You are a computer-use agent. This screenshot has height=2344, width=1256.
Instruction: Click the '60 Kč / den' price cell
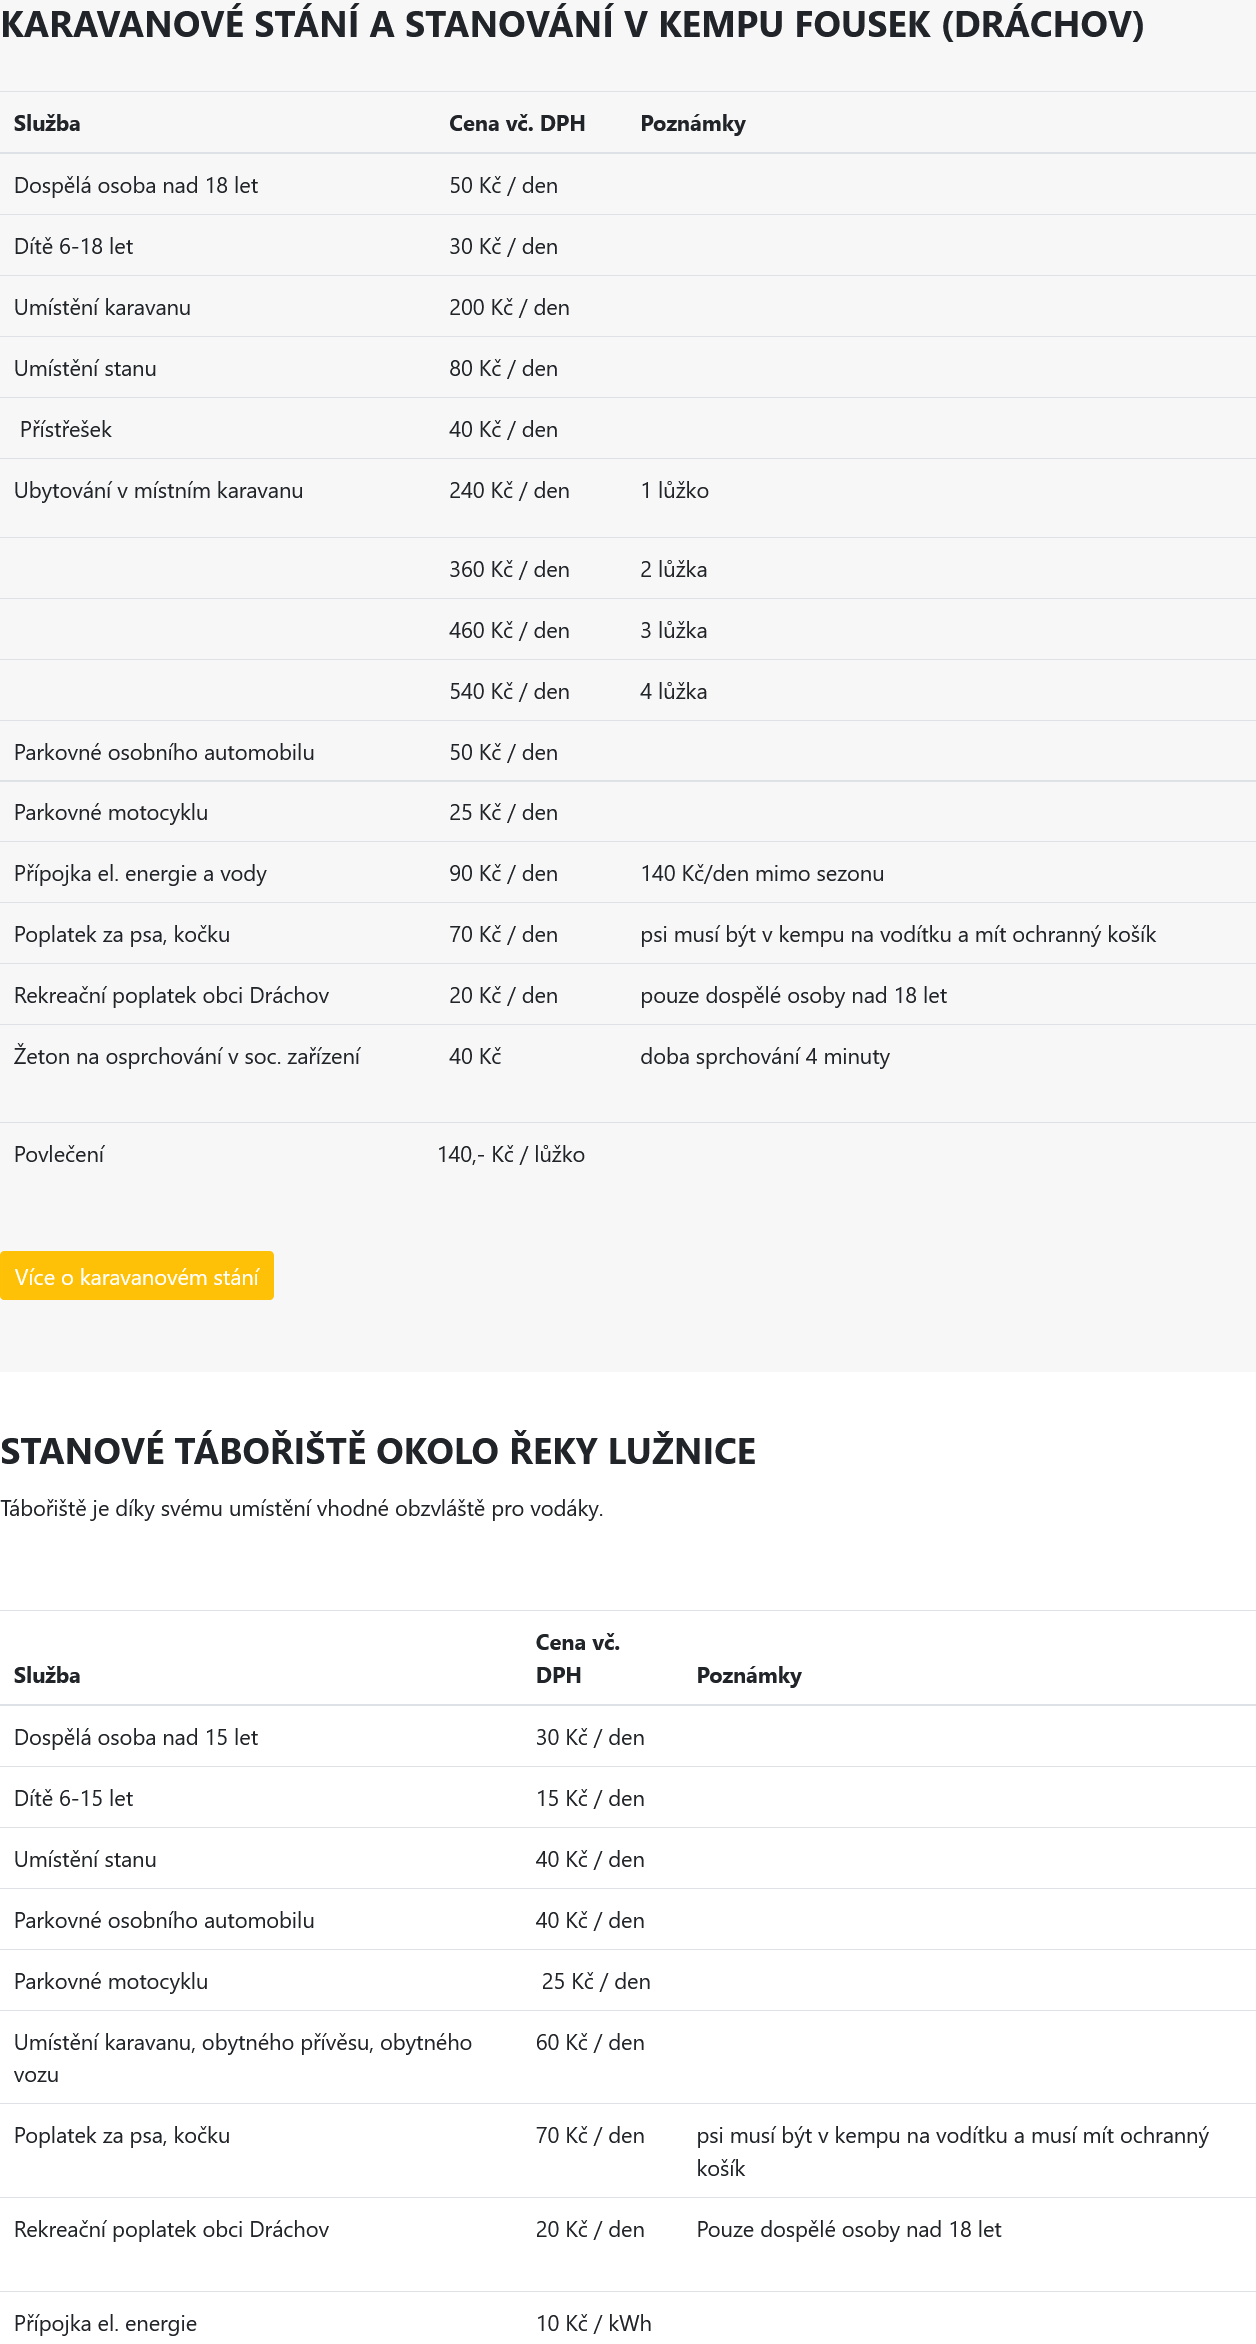tap(590, 2042)
